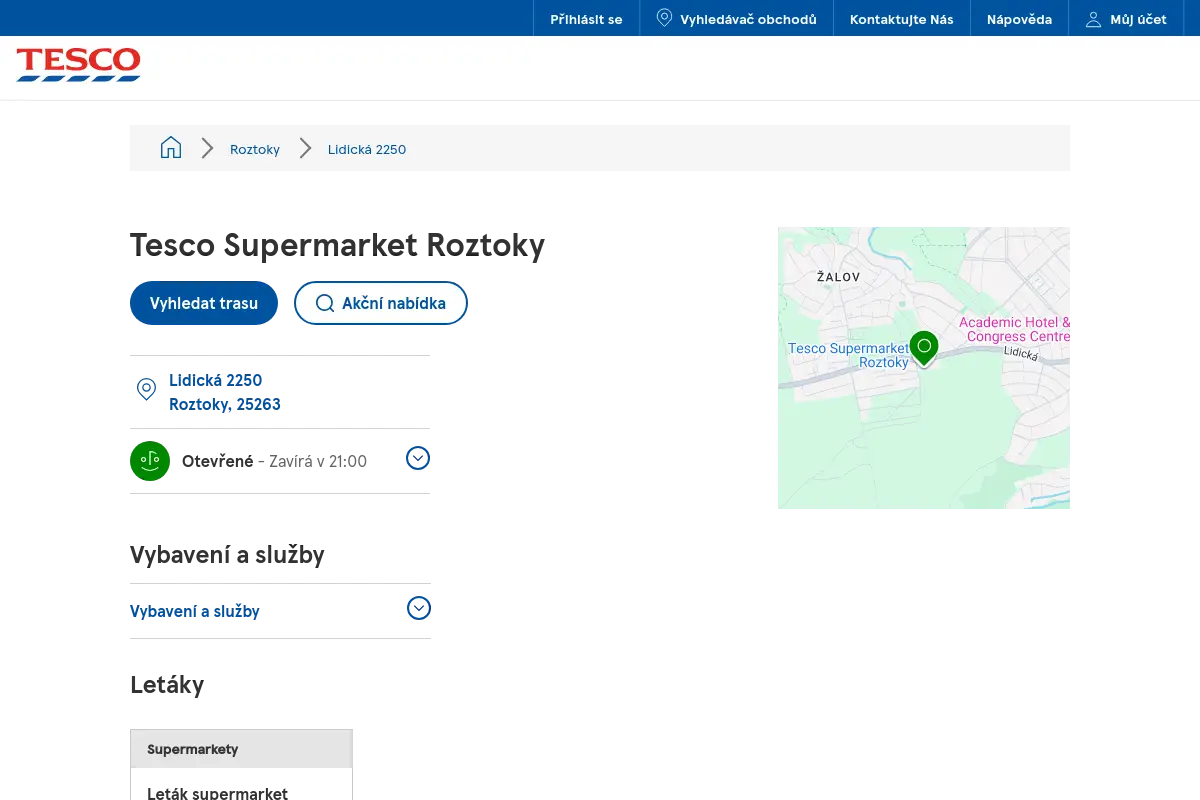Click Vyhledat trasu button
The height and width of the screenshot is (800, 1200).
[204, 303]
